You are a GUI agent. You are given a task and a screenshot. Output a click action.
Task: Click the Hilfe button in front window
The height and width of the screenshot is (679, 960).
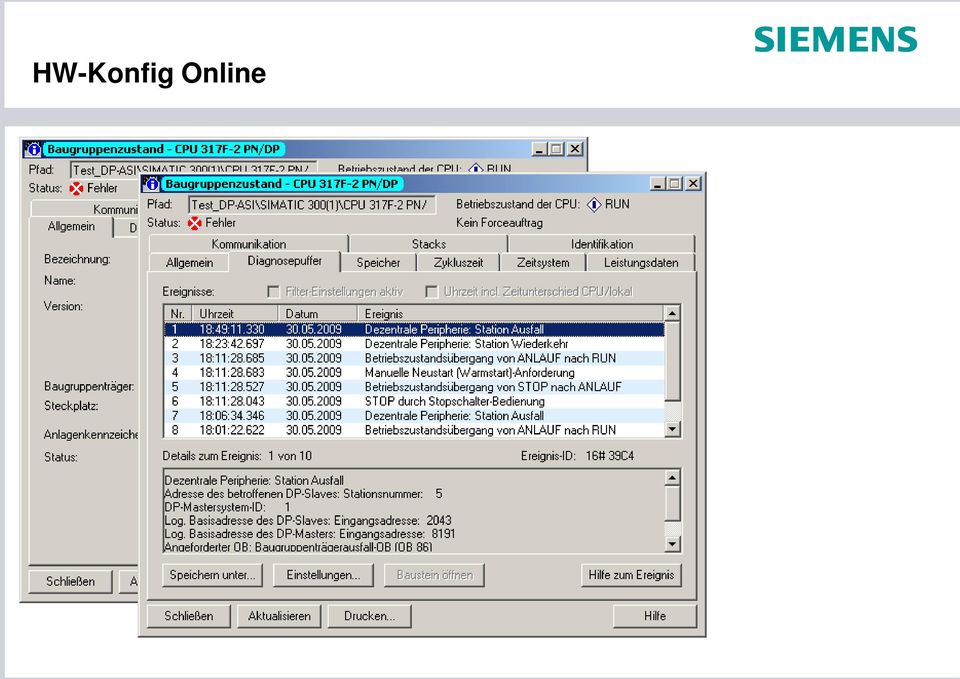654,616
